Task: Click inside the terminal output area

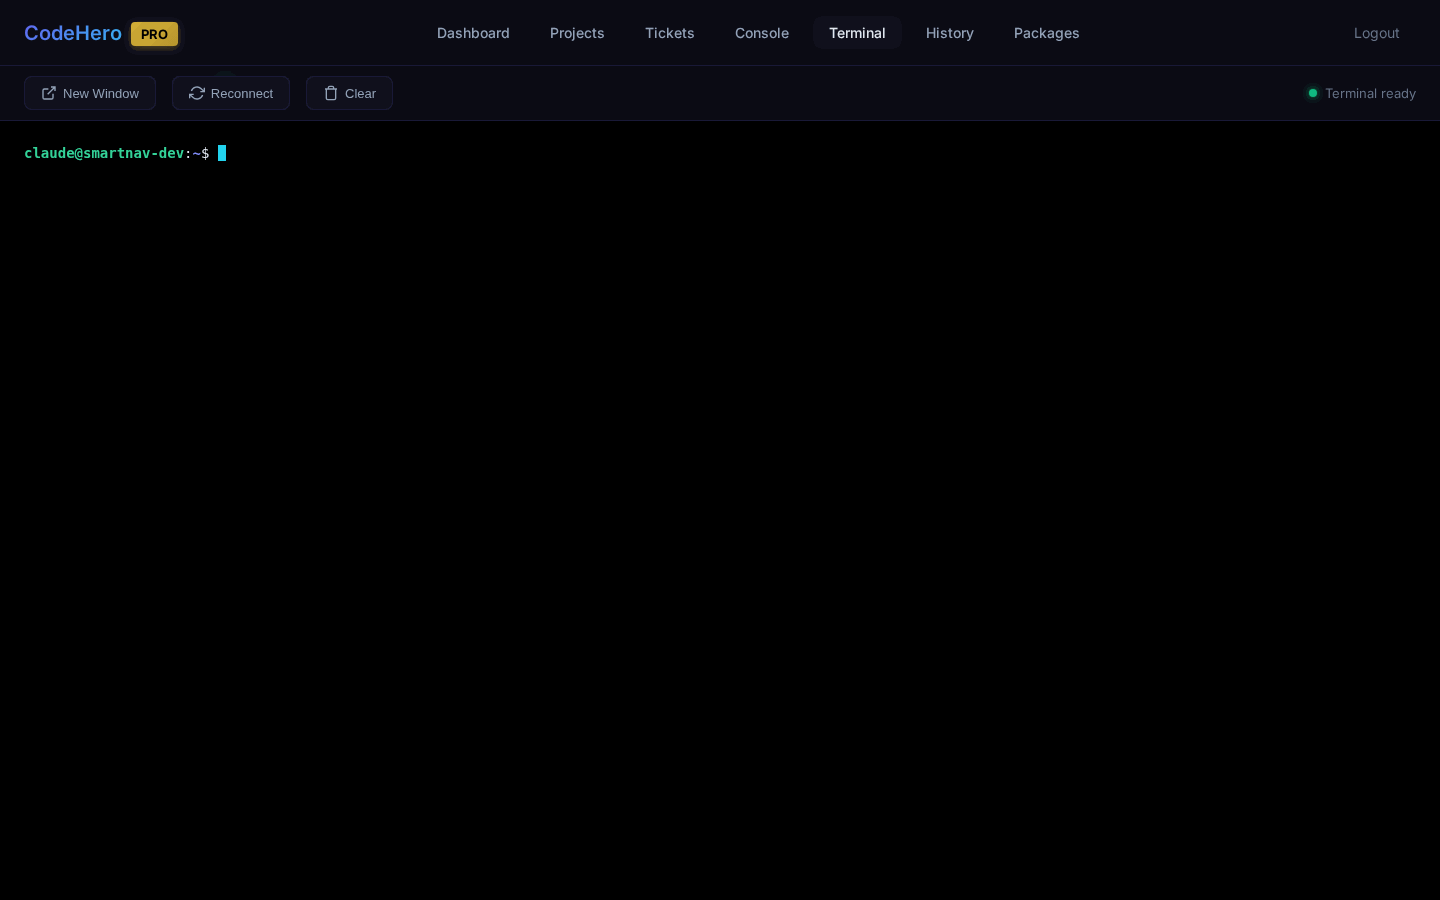Action: [720, 500]
